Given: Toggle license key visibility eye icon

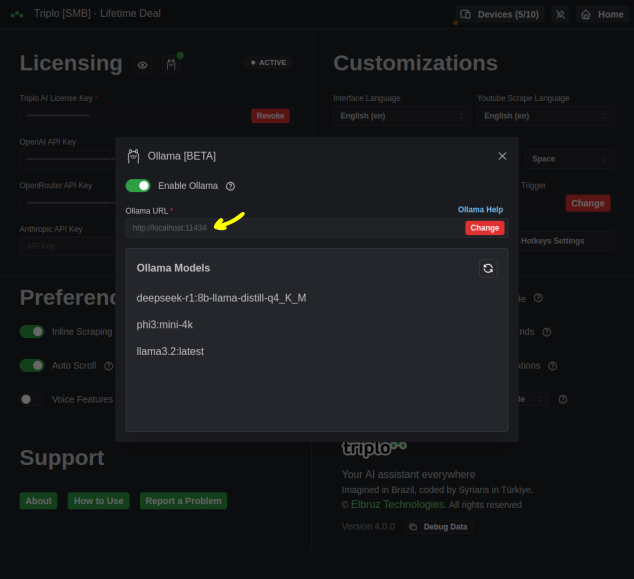Looking at the screenshot, I should tap(142, 65).
